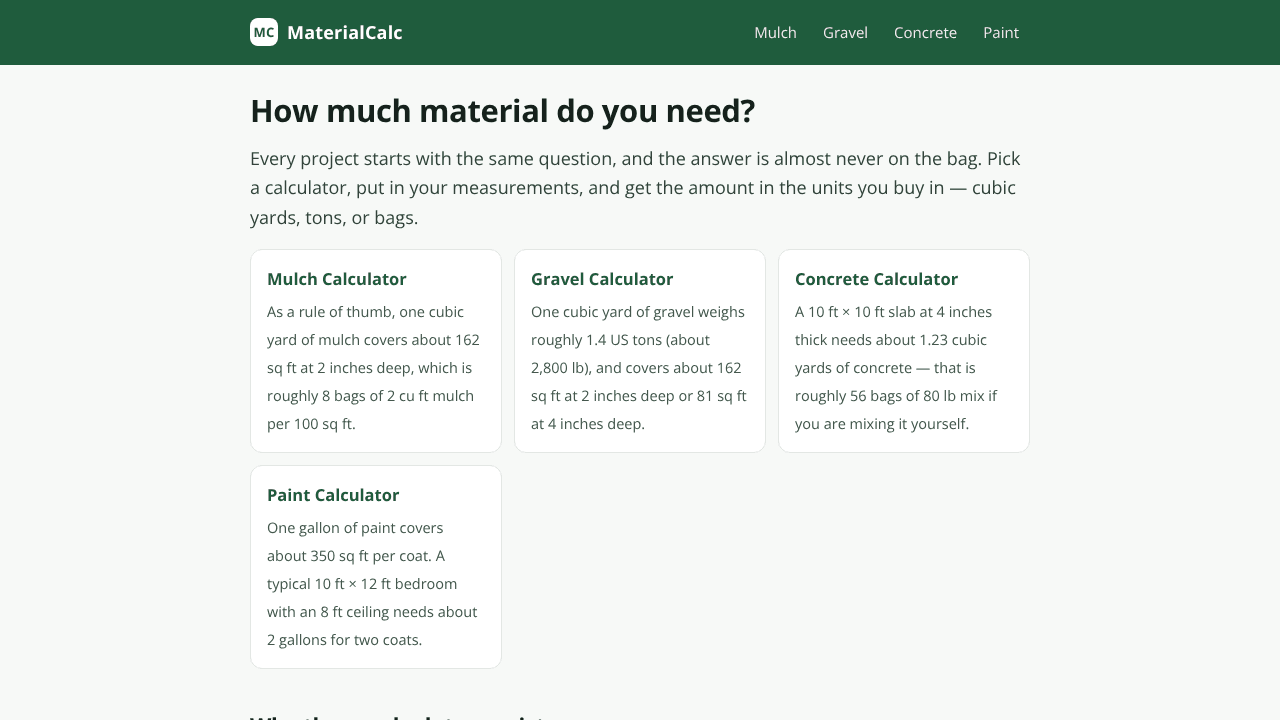Go to Mulch in the navigation bar
The image size is (1280, 720).
coord(775,32)
